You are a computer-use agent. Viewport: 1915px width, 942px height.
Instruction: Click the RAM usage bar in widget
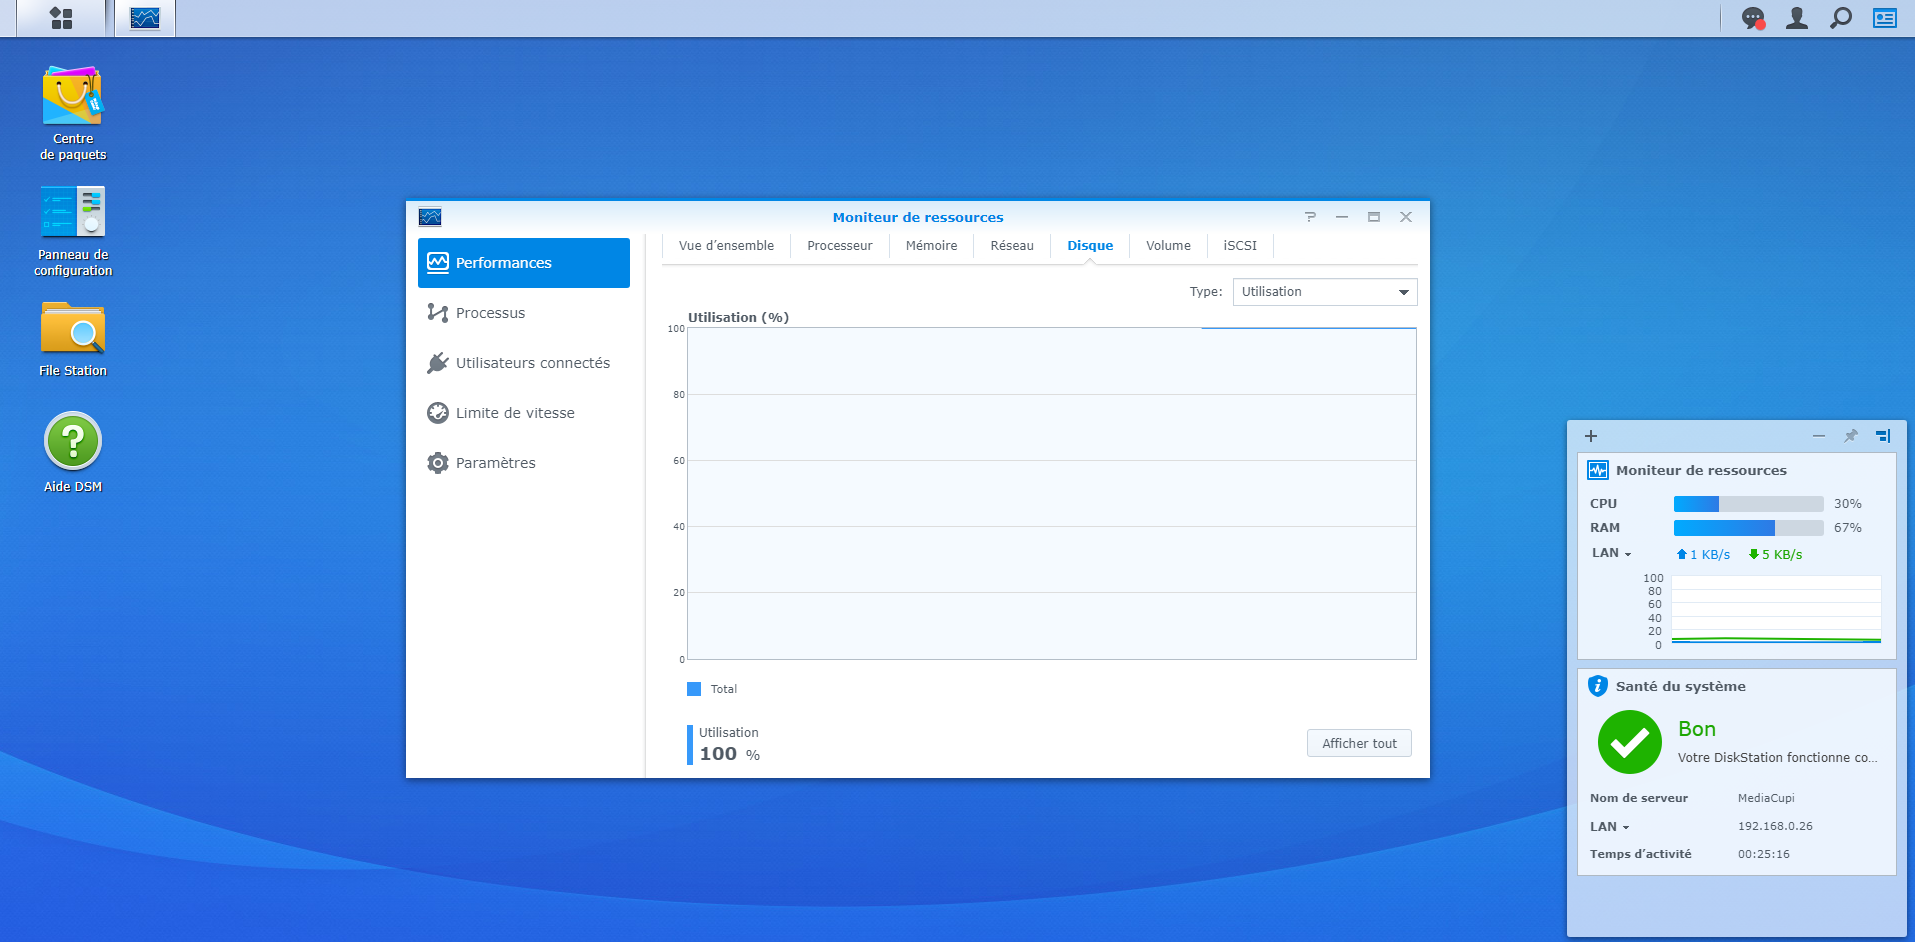[x=1749, y=528]
